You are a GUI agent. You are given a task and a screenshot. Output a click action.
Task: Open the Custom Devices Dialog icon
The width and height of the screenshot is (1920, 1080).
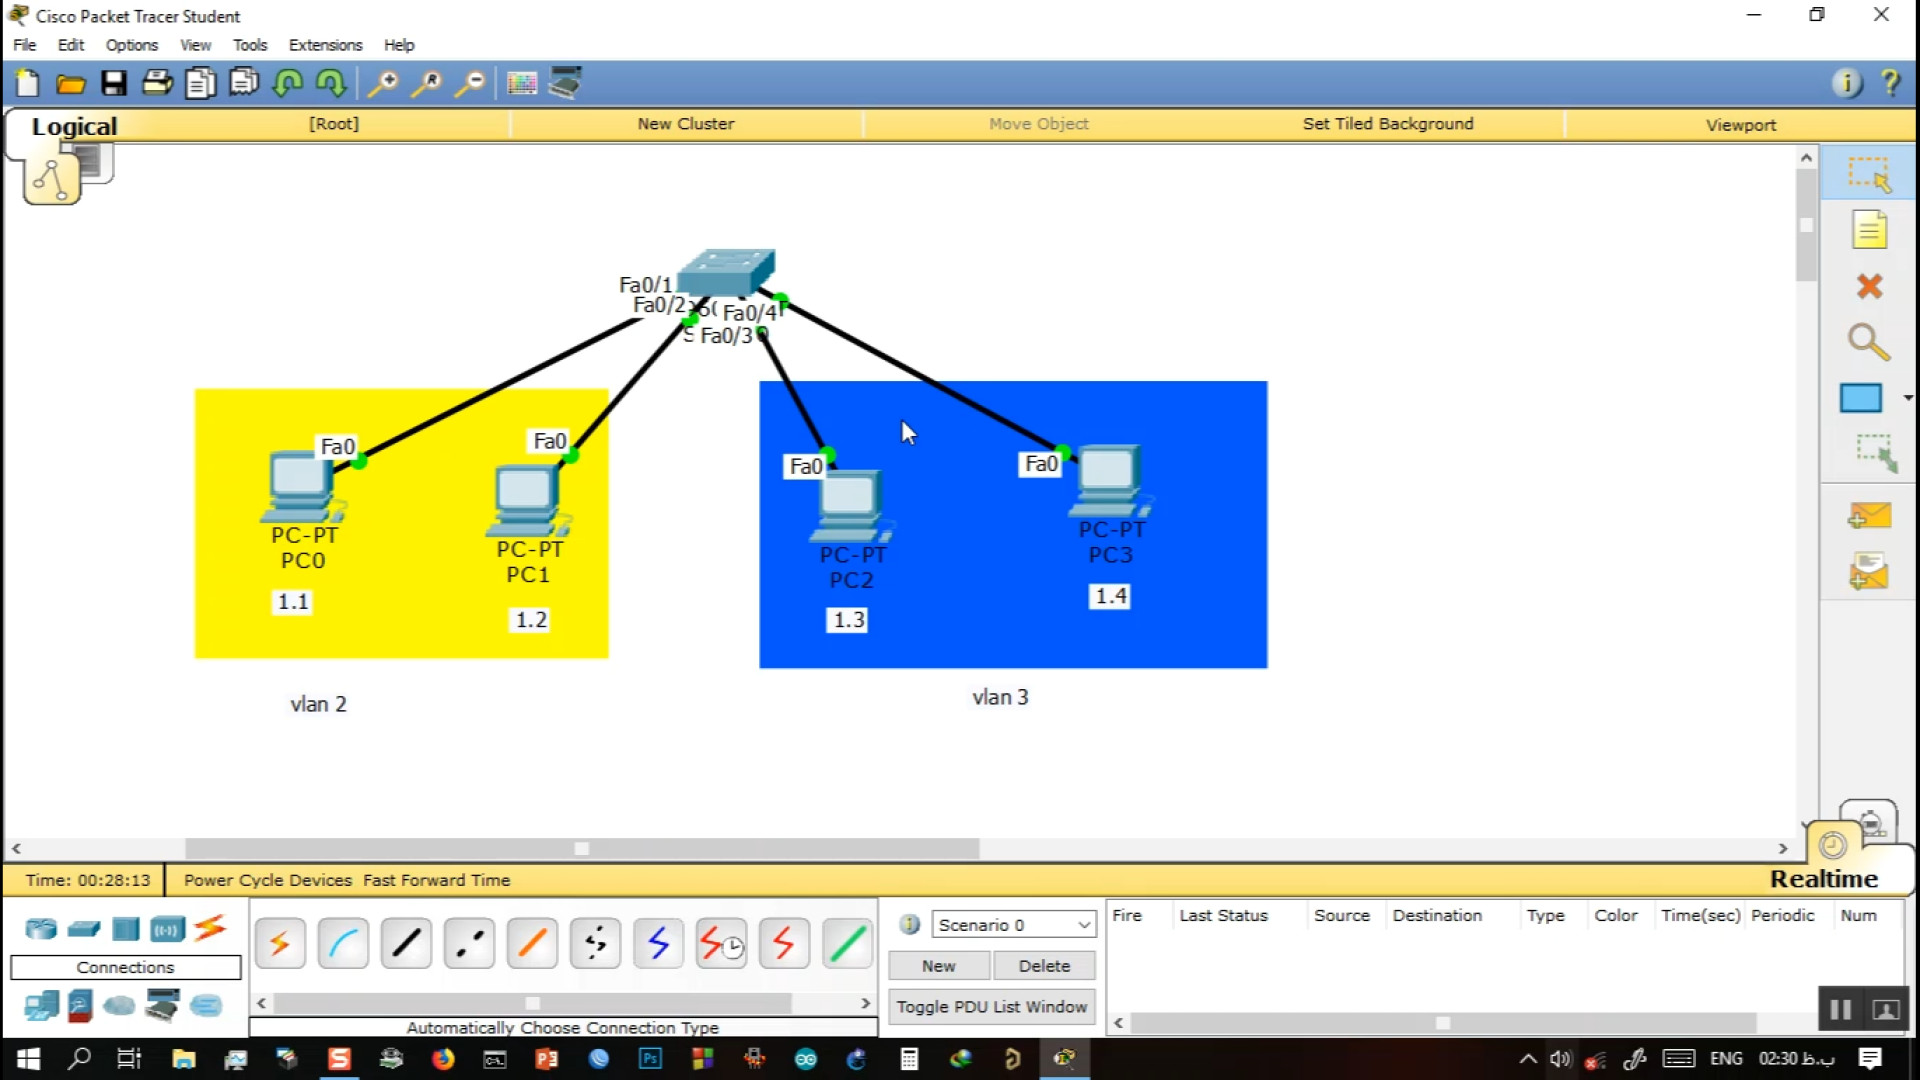pyautogui.click(x=565, y=83)
